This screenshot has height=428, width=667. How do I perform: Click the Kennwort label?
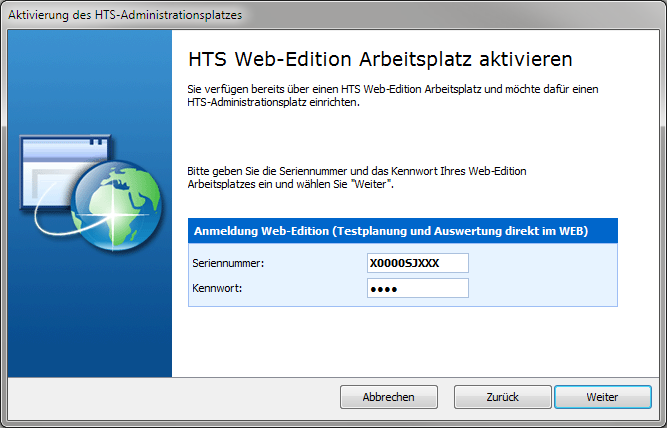tap(218, 288)
